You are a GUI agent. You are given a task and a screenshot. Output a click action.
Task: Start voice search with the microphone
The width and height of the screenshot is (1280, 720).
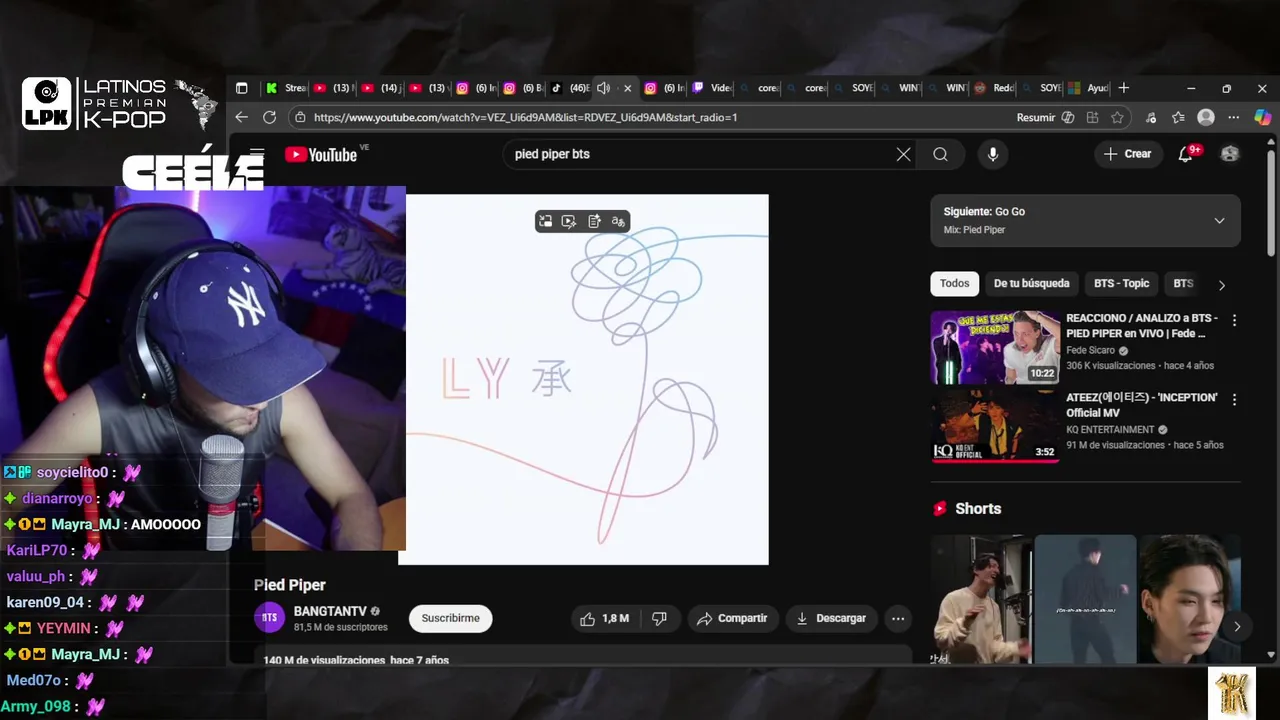click(992, 154)
